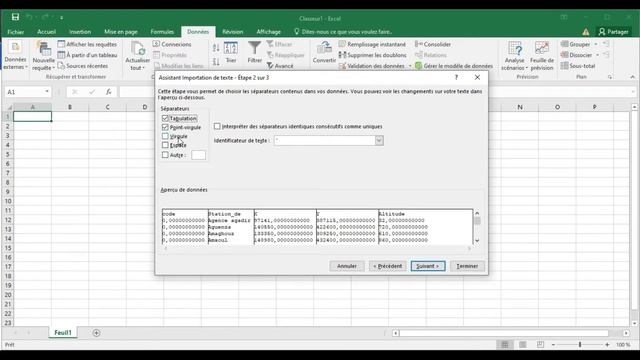The height and width of the screenshot is (360, 640).
Task: Click Dites-nous ce que vous voulez faire
Action: point(343,31)
